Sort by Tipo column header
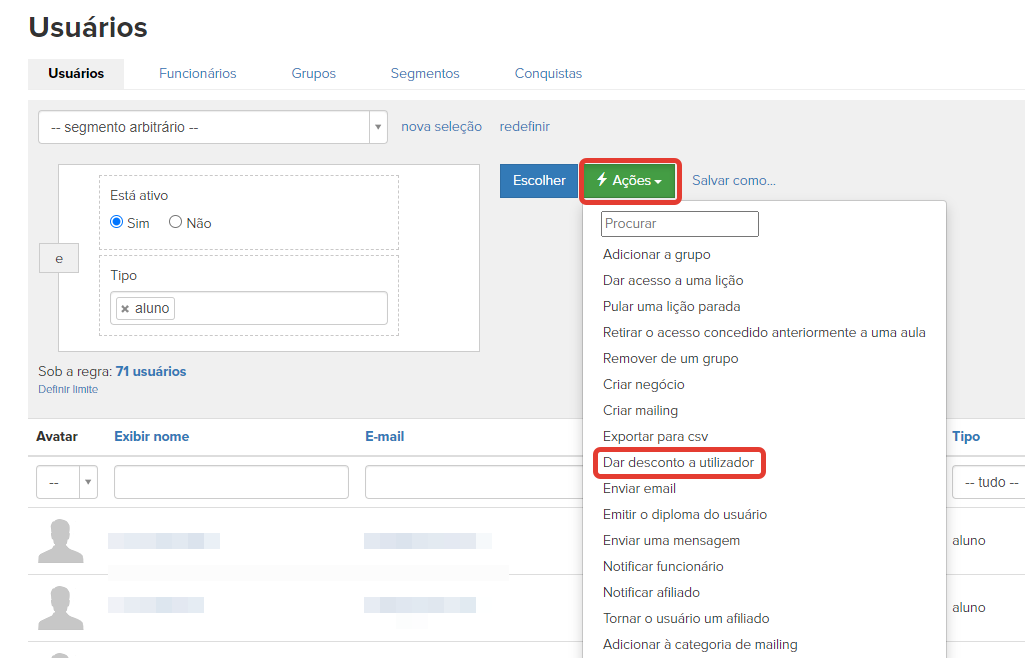1025x658 pixels. (966, 436)
